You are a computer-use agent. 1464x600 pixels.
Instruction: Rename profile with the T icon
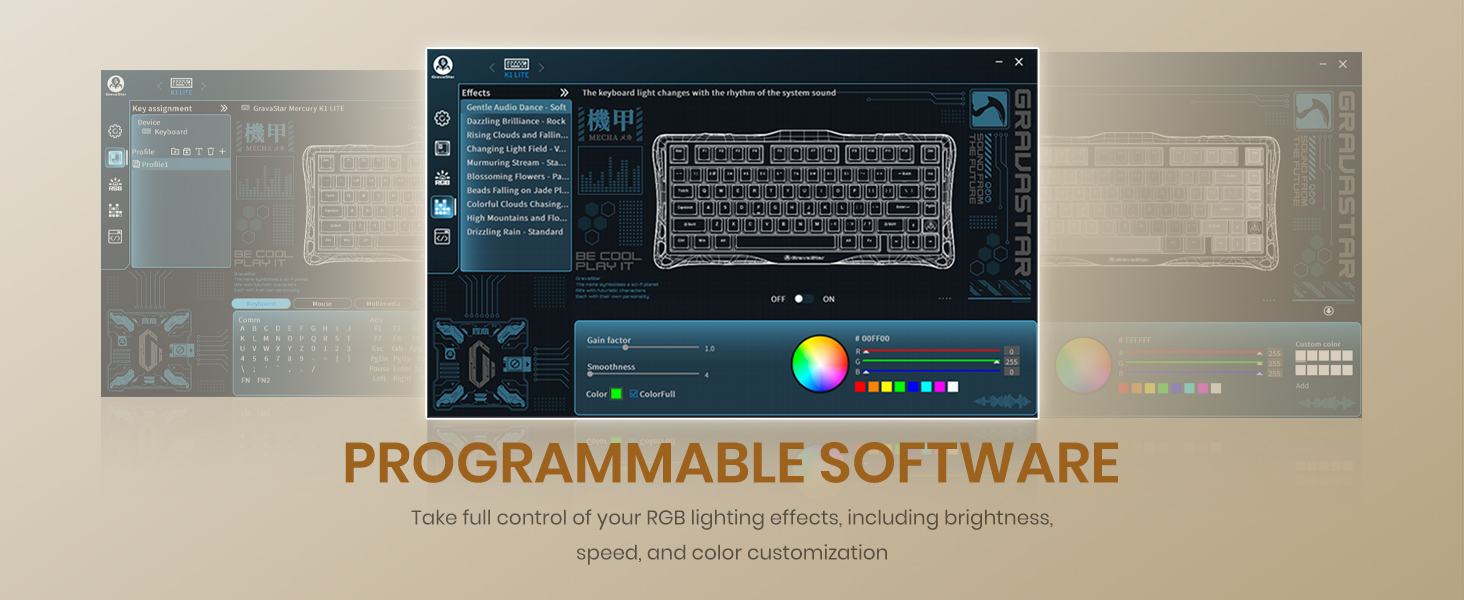[x=198, y=152]
